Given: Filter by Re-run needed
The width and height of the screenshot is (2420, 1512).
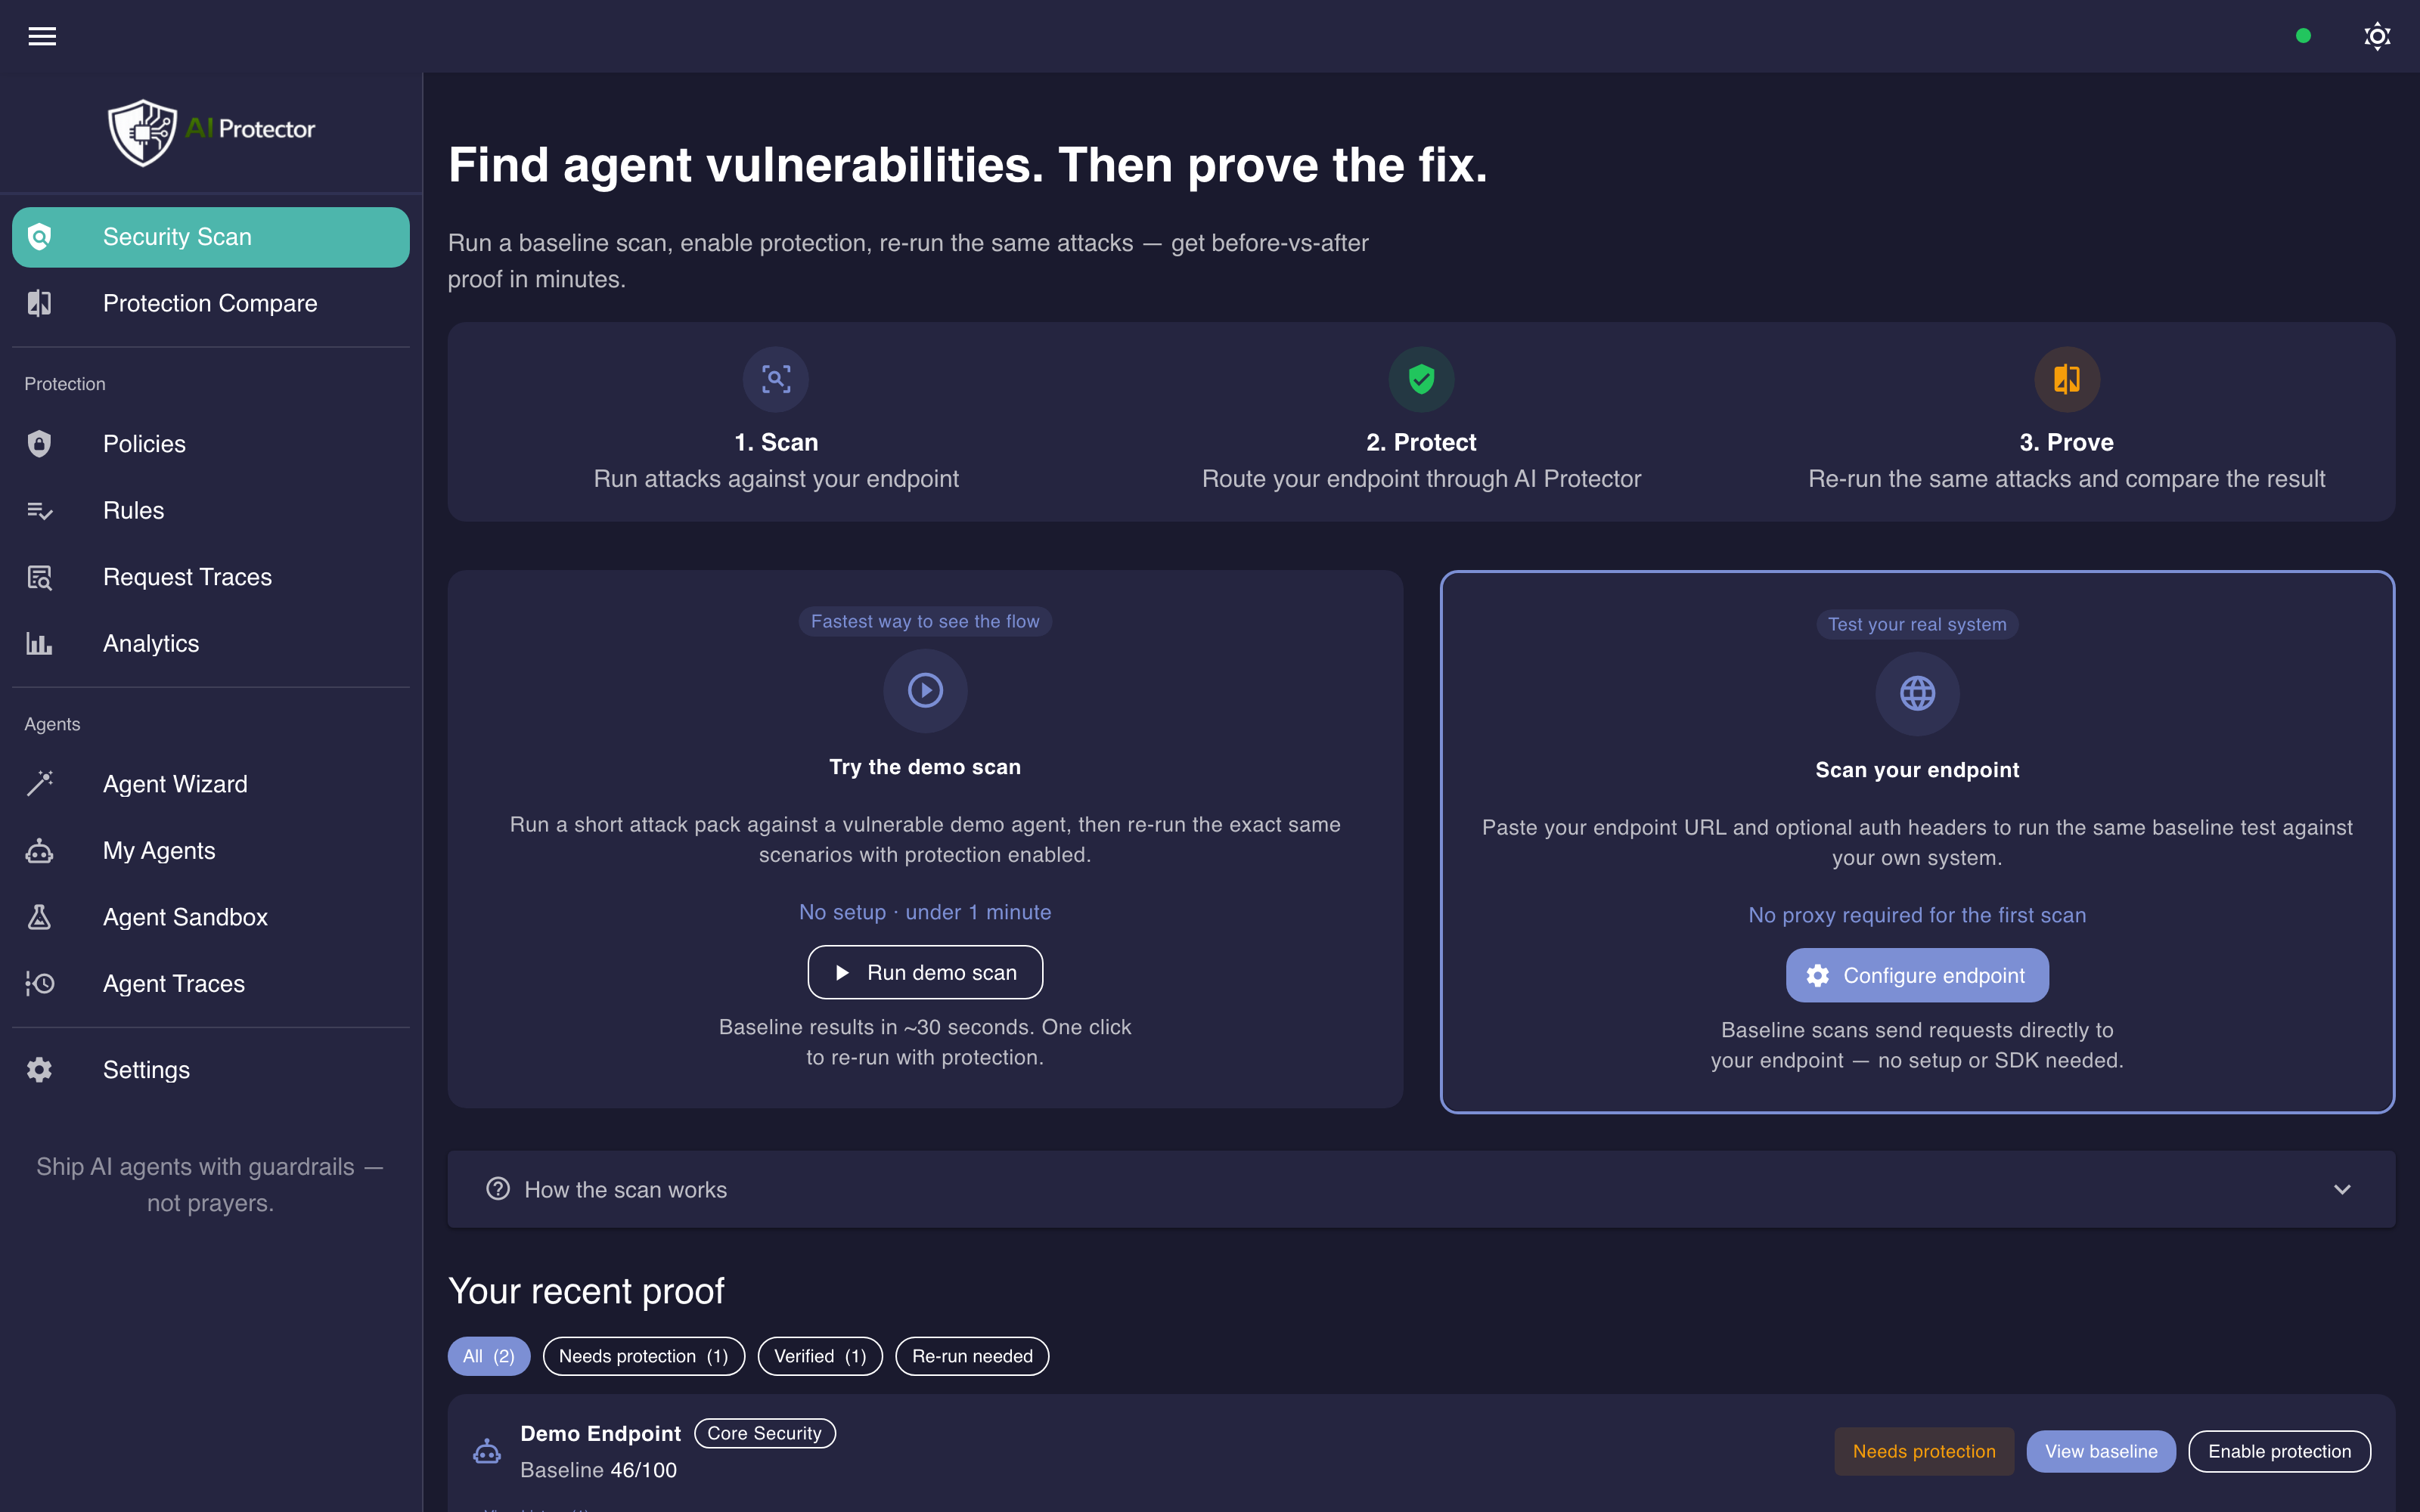Looking at the screenshot, I should [972, 1356].
